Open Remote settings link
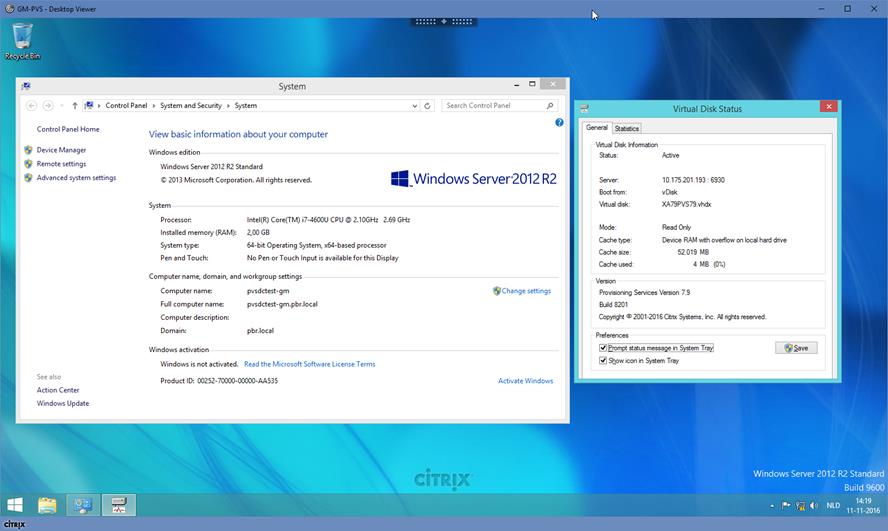Viewport: 888px width, 531px height. coord(61,164)
